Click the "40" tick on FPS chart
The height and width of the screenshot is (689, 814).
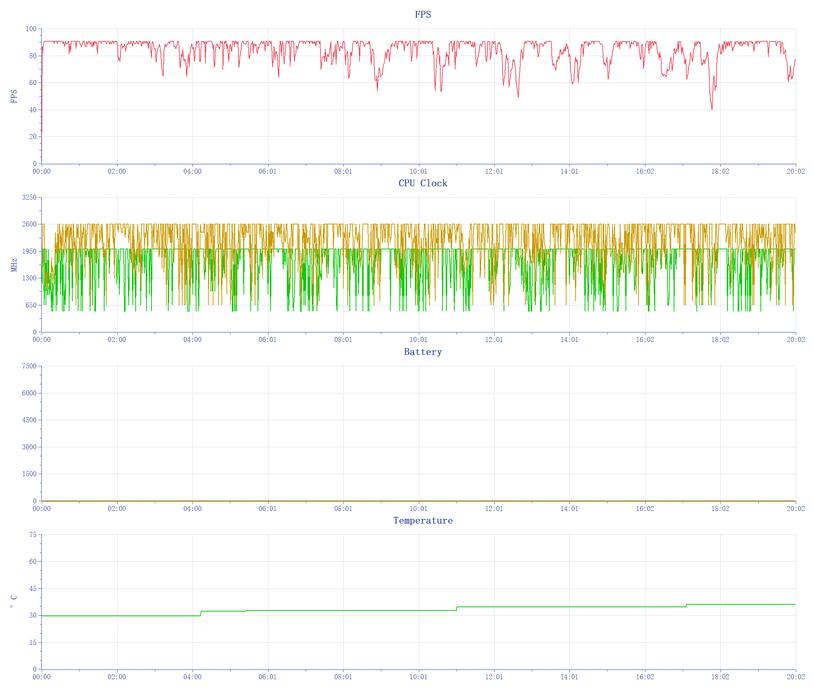pyautogui.click(x=33, y=110)
